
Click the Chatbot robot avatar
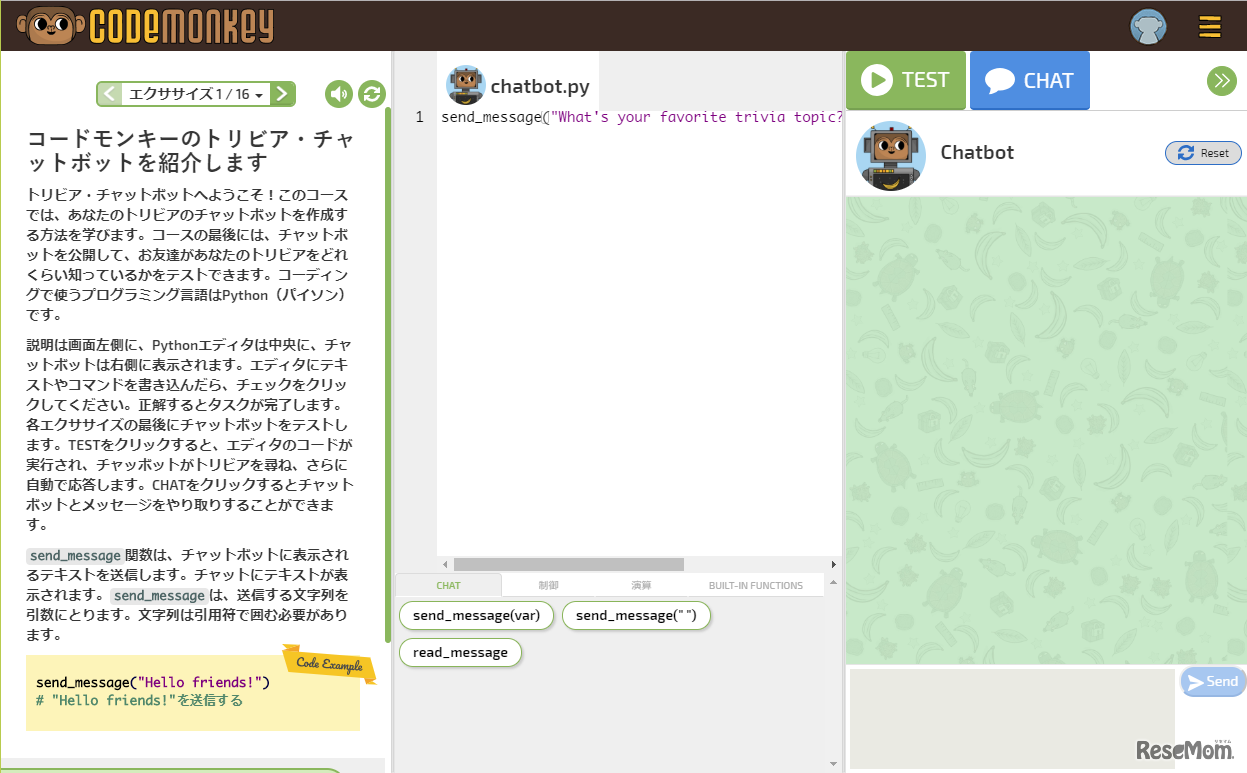[x=891, y=156]
